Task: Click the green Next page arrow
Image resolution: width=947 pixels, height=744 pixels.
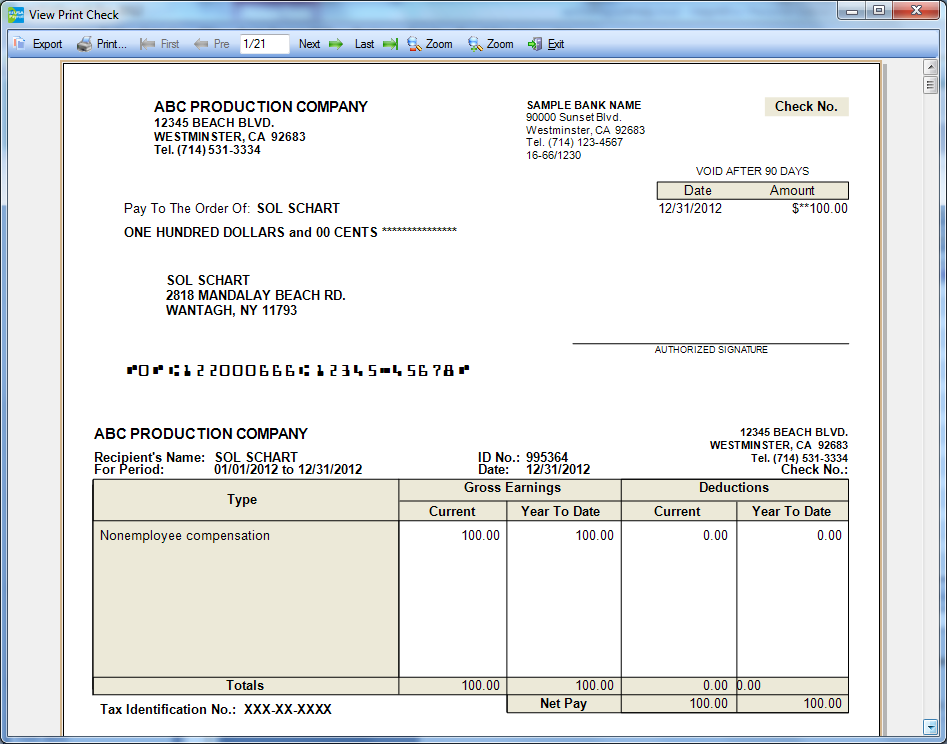Action: 336,44
